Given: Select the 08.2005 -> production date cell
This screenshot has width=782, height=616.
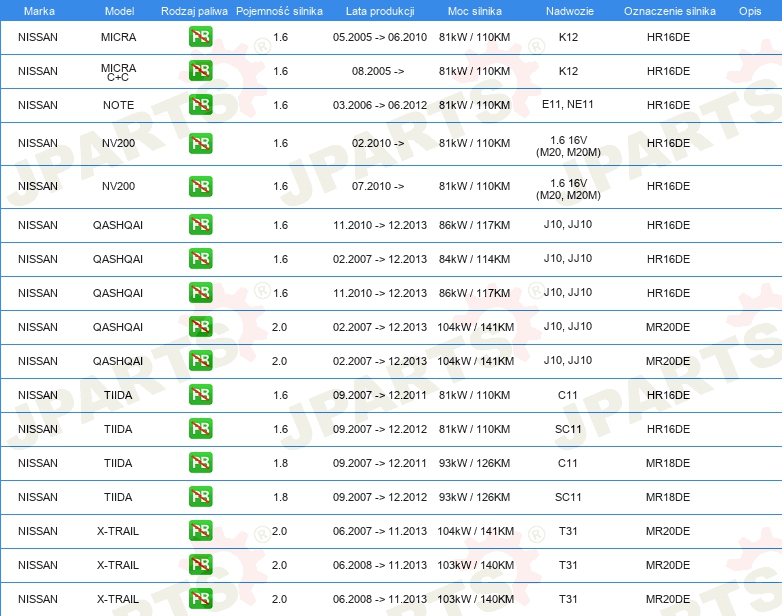Looking at the screenshot, I should pyautogui.click(x=378, y=71).
